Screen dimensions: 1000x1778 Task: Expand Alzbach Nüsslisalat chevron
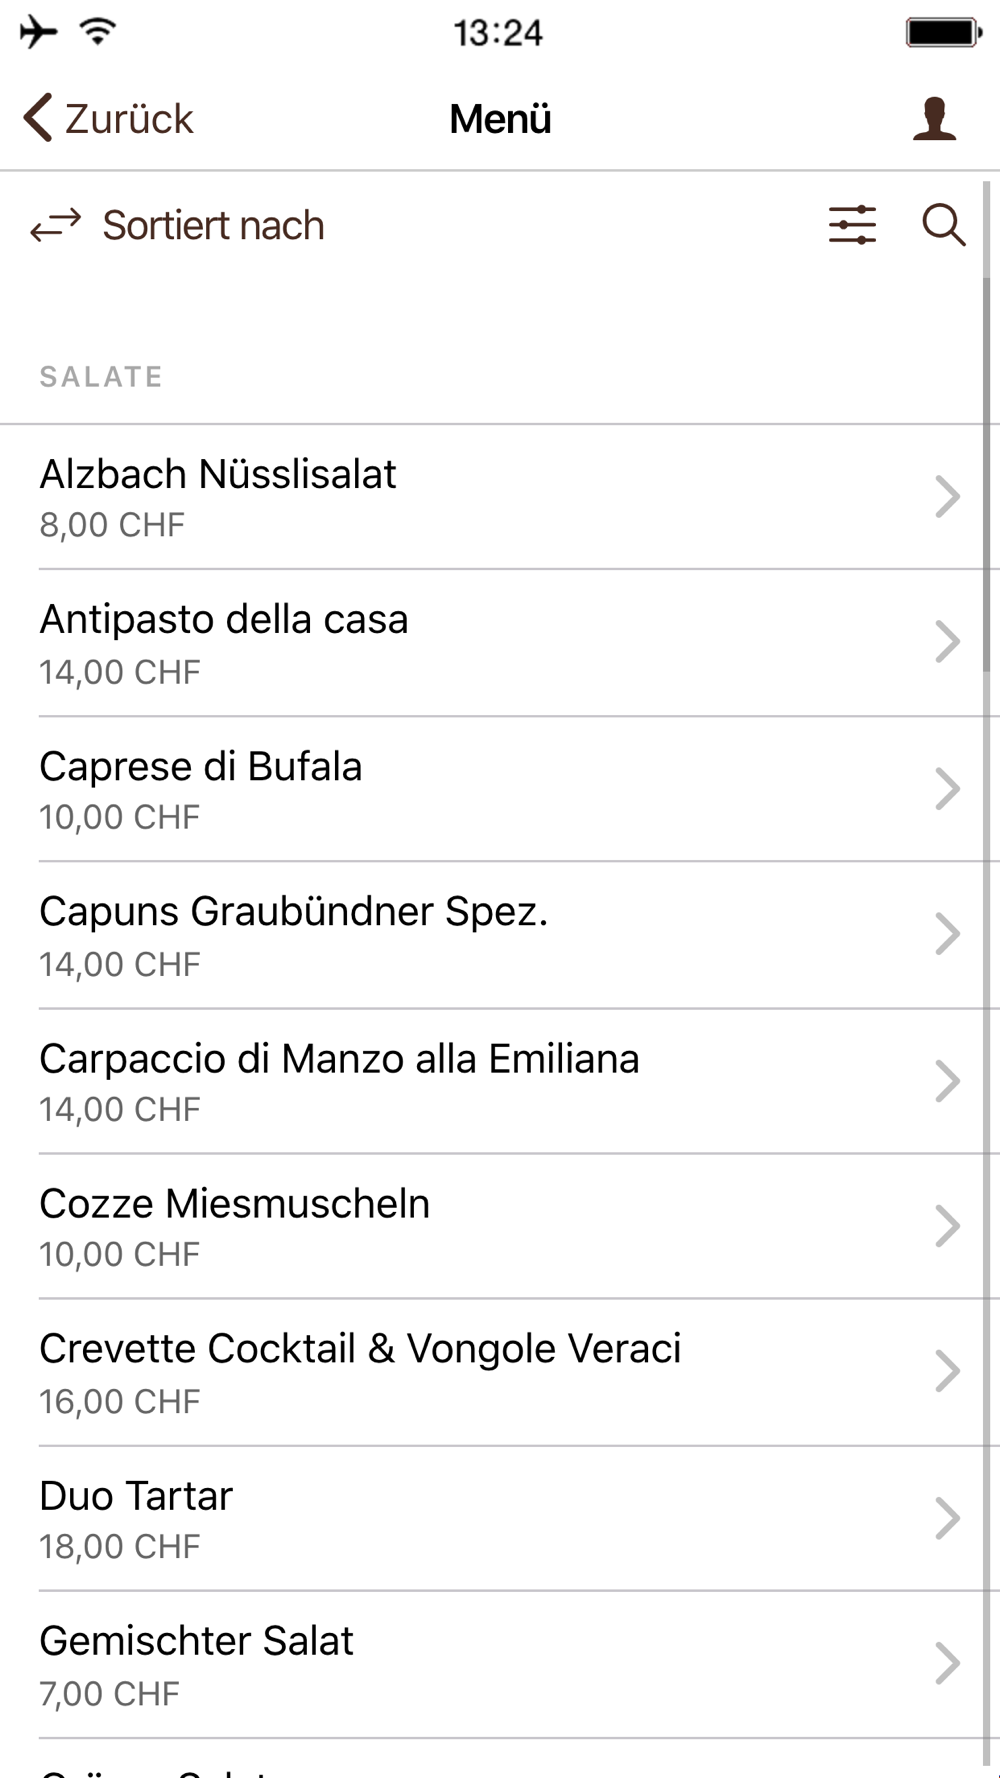946,497
